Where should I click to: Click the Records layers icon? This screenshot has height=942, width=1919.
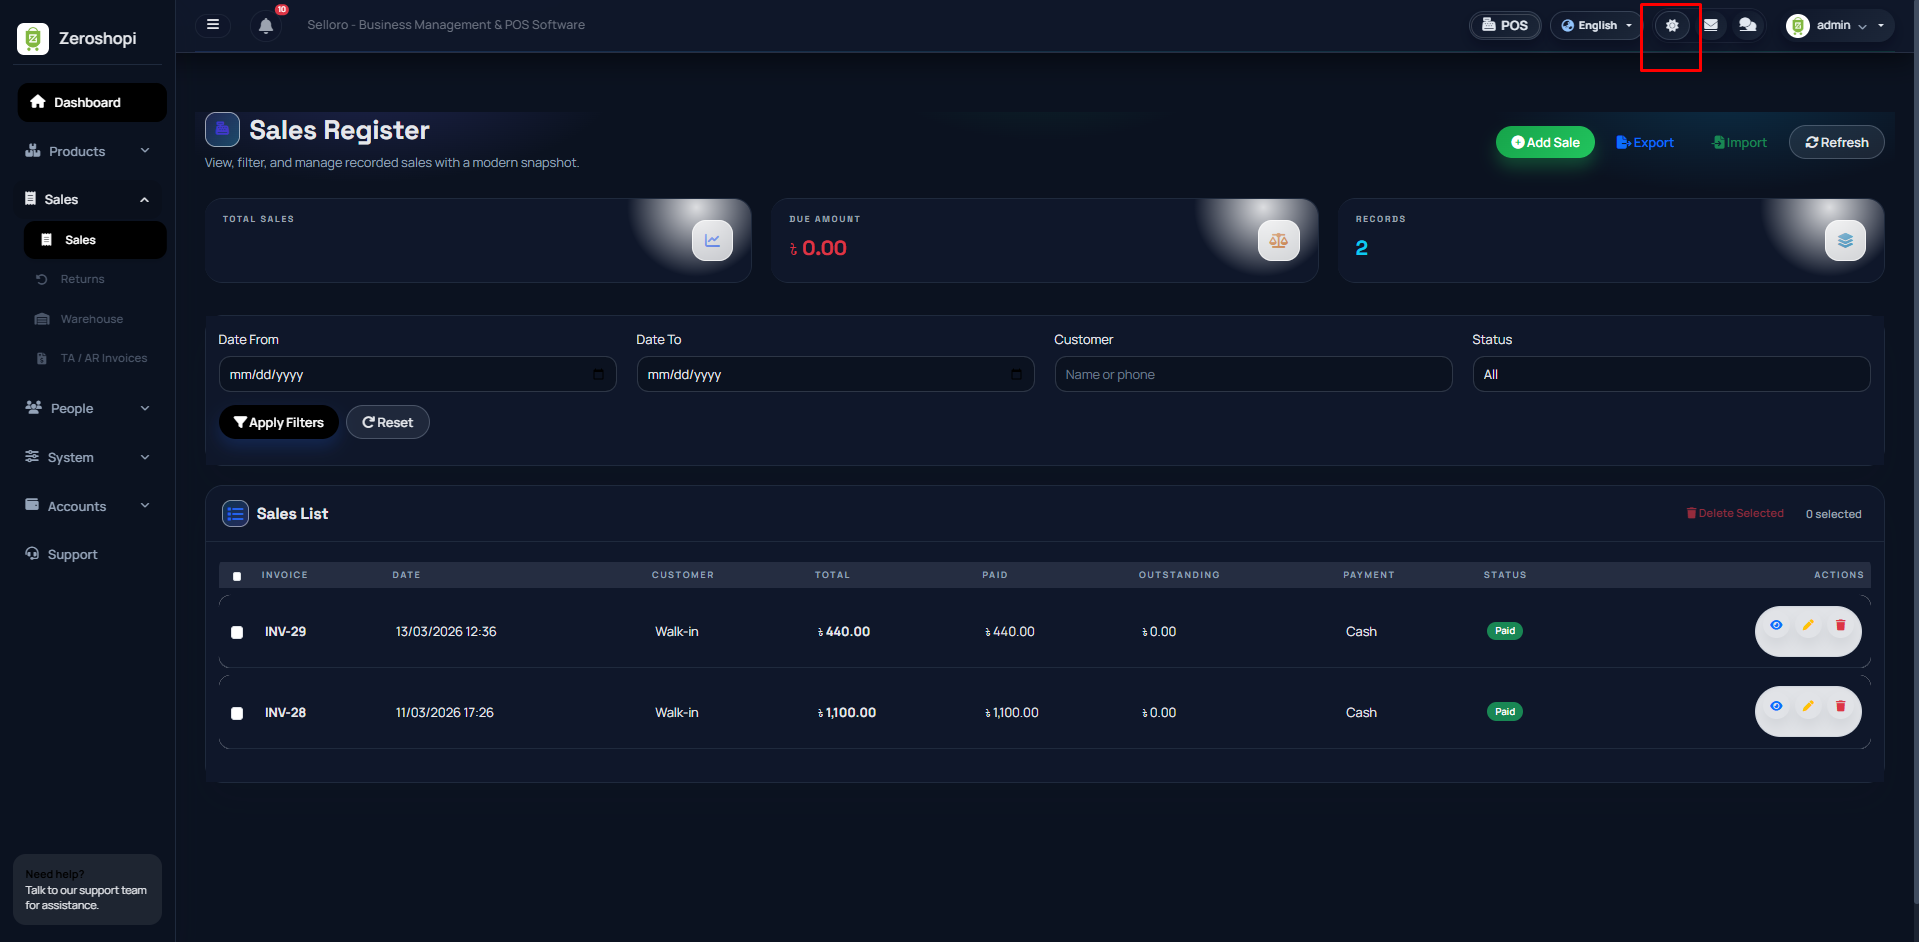[1845, 241]
